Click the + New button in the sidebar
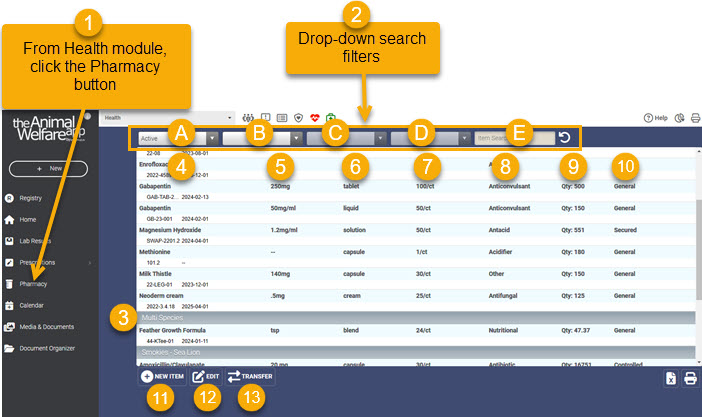This screenshot has width=702, height=417. (x=48, y=169)
